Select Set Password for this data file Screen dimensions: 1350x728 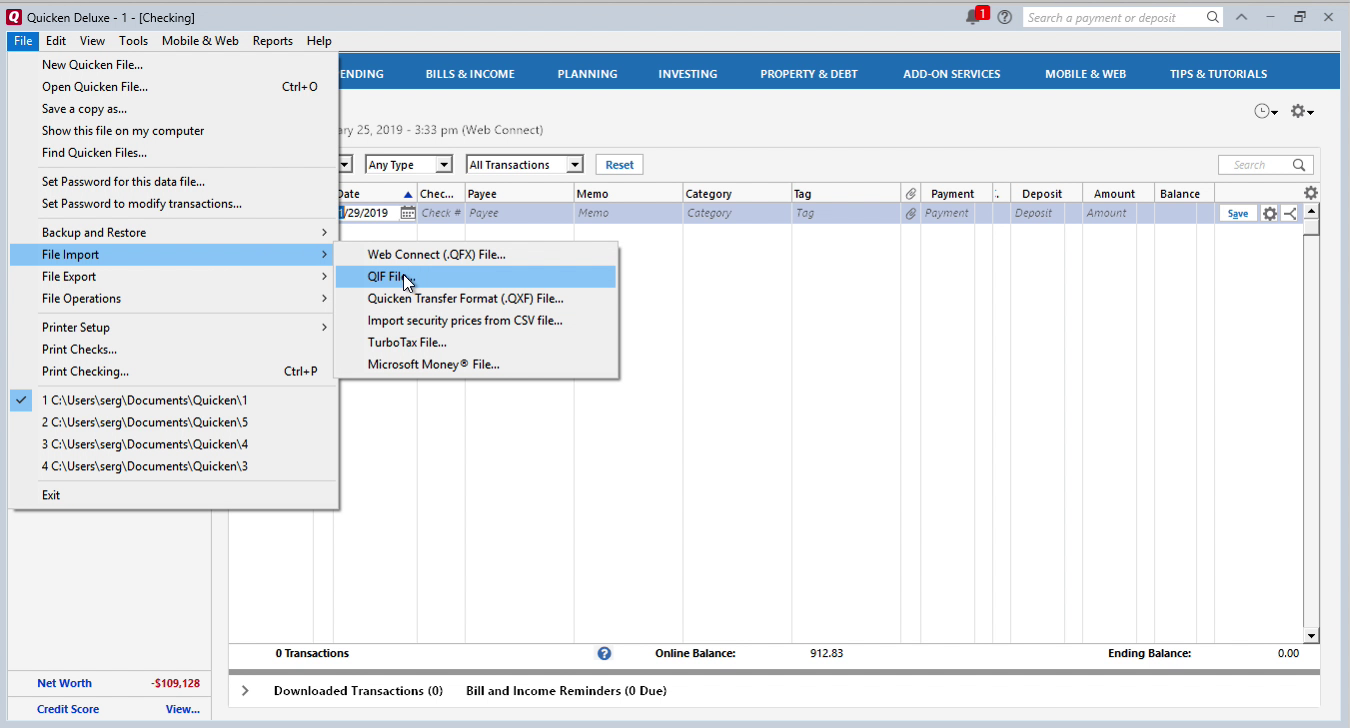click(x=174, y=182)
